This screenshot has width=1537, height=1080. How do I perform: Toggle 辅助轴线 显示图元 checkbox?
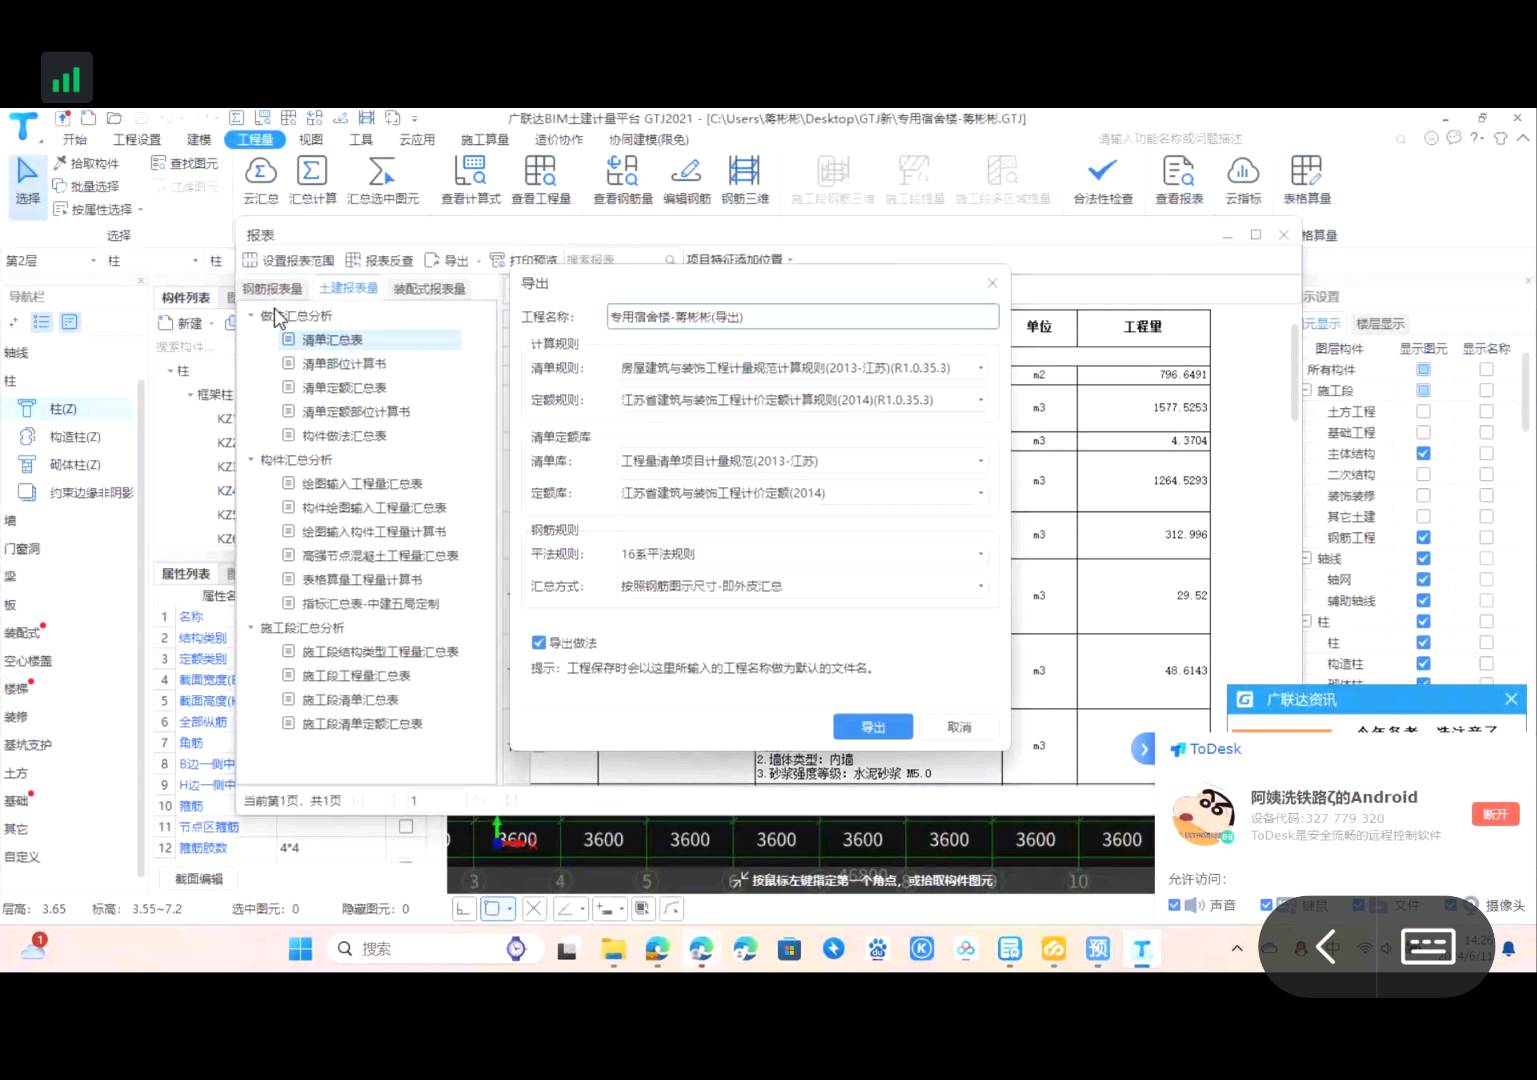click(x=1423, y=600)
